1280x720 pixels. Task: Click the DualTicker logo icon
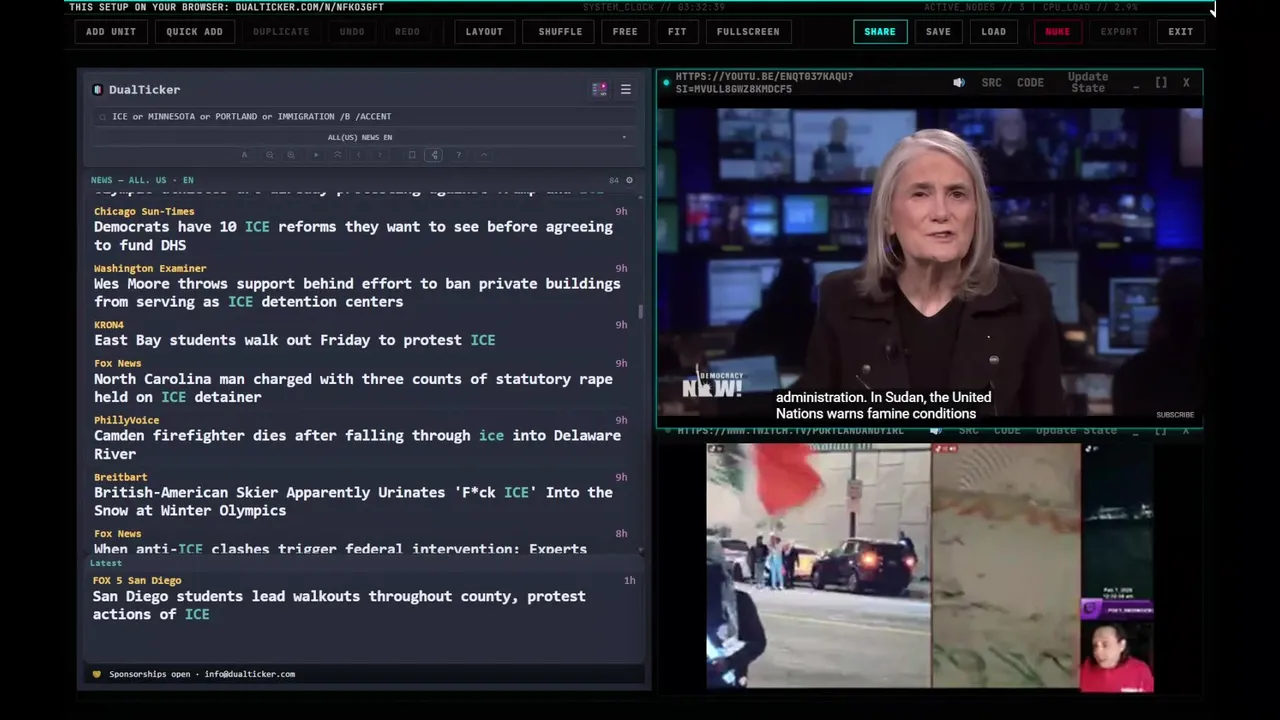pyautogui.click(x=97, y=89)
